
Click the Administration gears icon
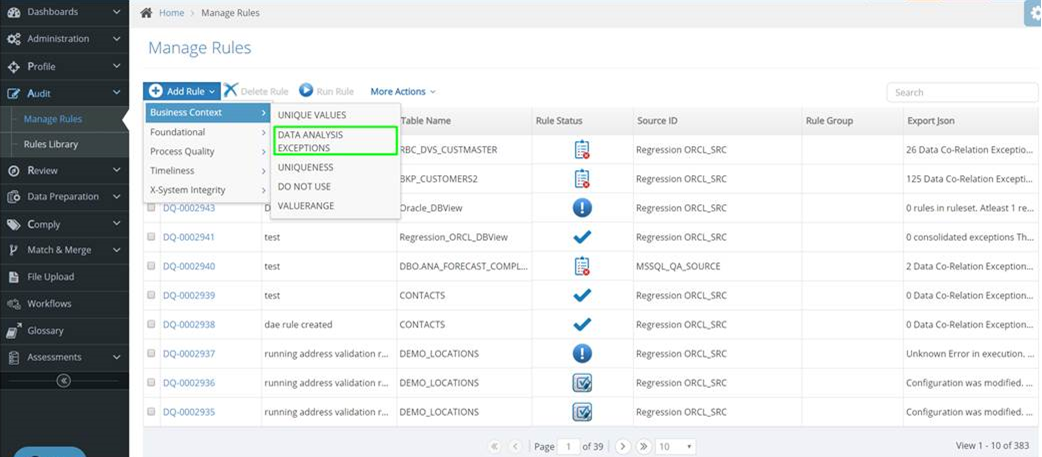pyautogui.click(x=13, y=39)
